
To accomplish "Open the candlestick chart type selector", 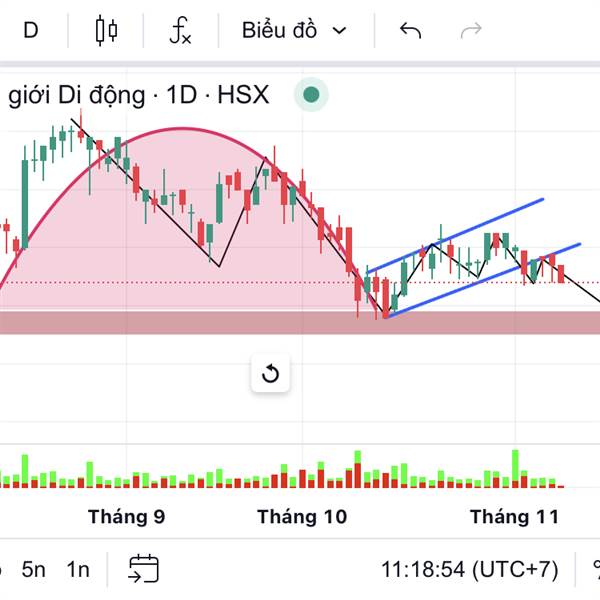I will [106, 30].
